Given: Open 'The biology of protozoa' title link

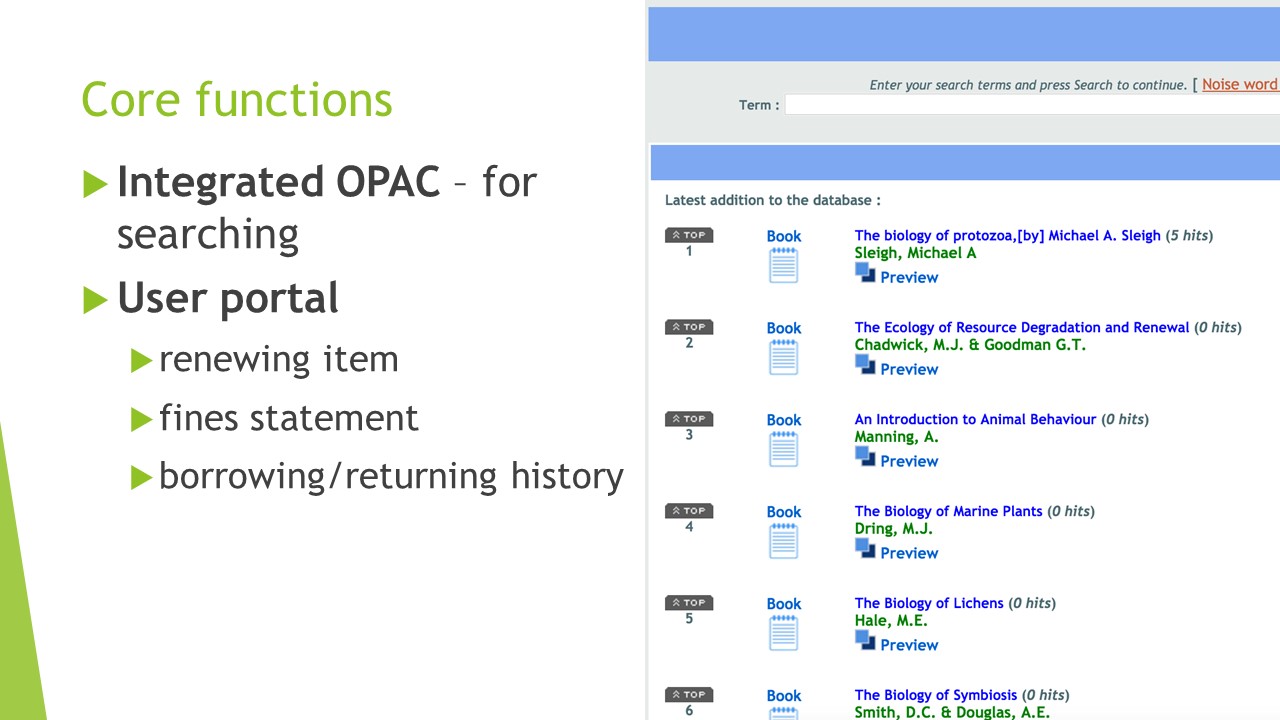Looking at the screenshot, I should click(1007, 236).
